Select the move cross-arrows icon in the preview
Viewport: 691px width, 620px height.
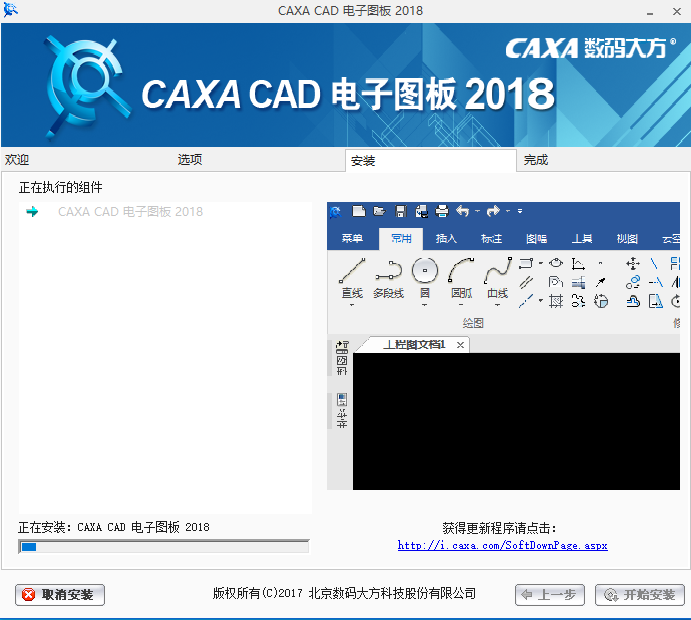633,264
